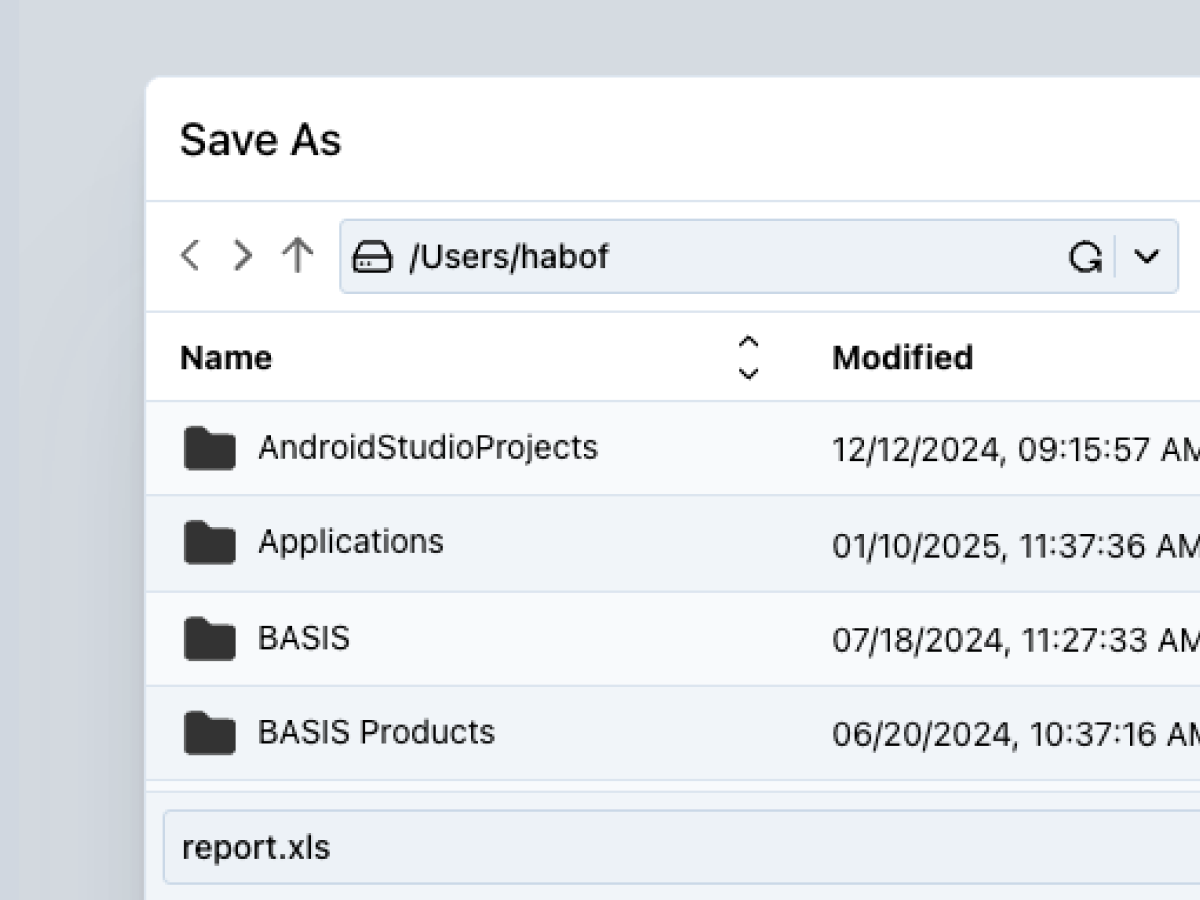Select the BASIS Products folder name
1200x900 pixels.
(376, 732)
